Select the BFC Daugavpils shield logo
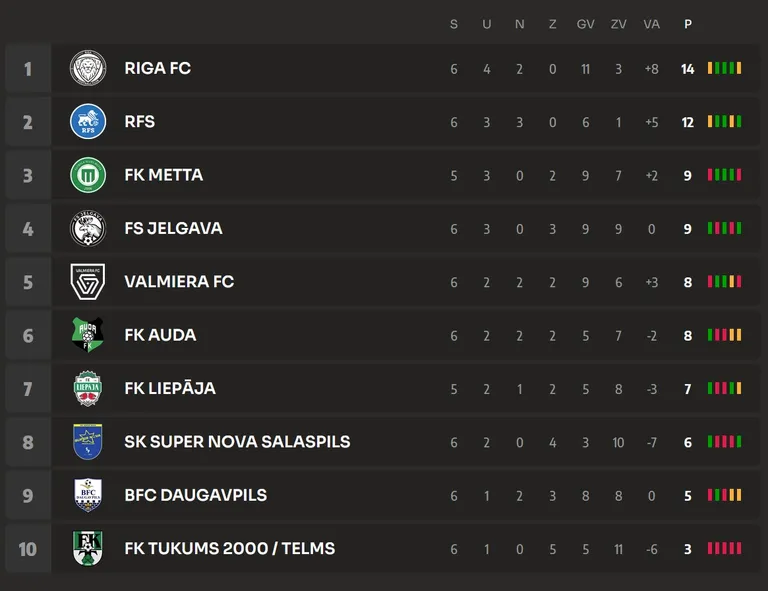The image size is (768, 591). tap(88, 495)
